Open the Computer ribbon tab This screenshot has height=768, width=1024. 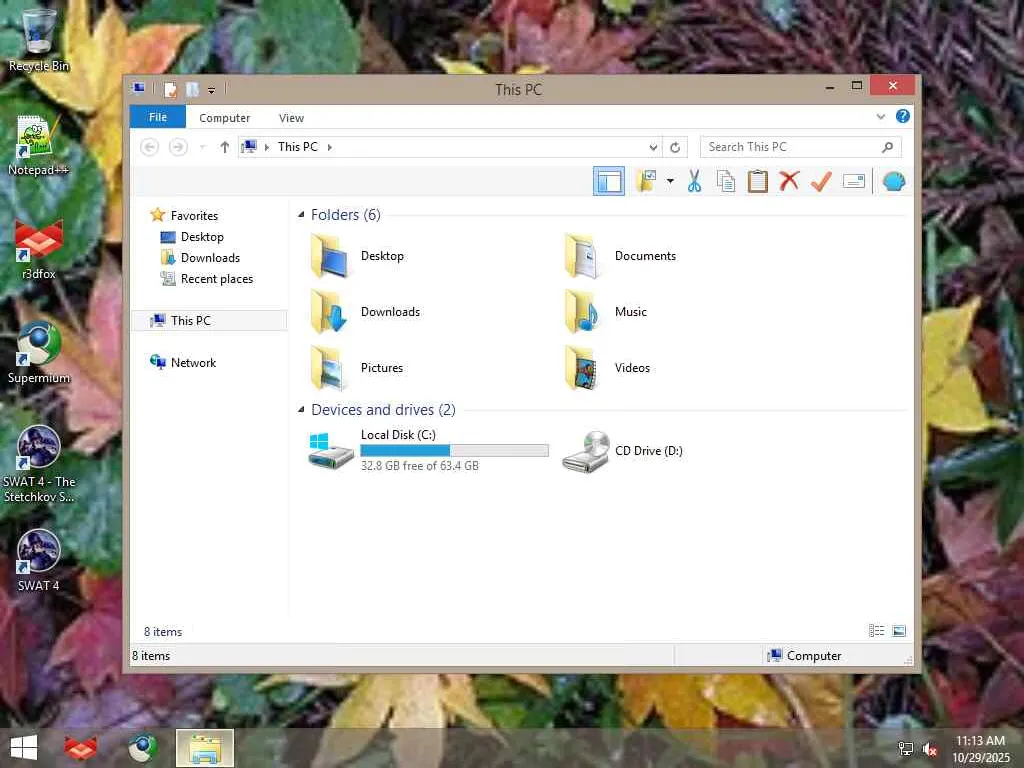point(224,118)
